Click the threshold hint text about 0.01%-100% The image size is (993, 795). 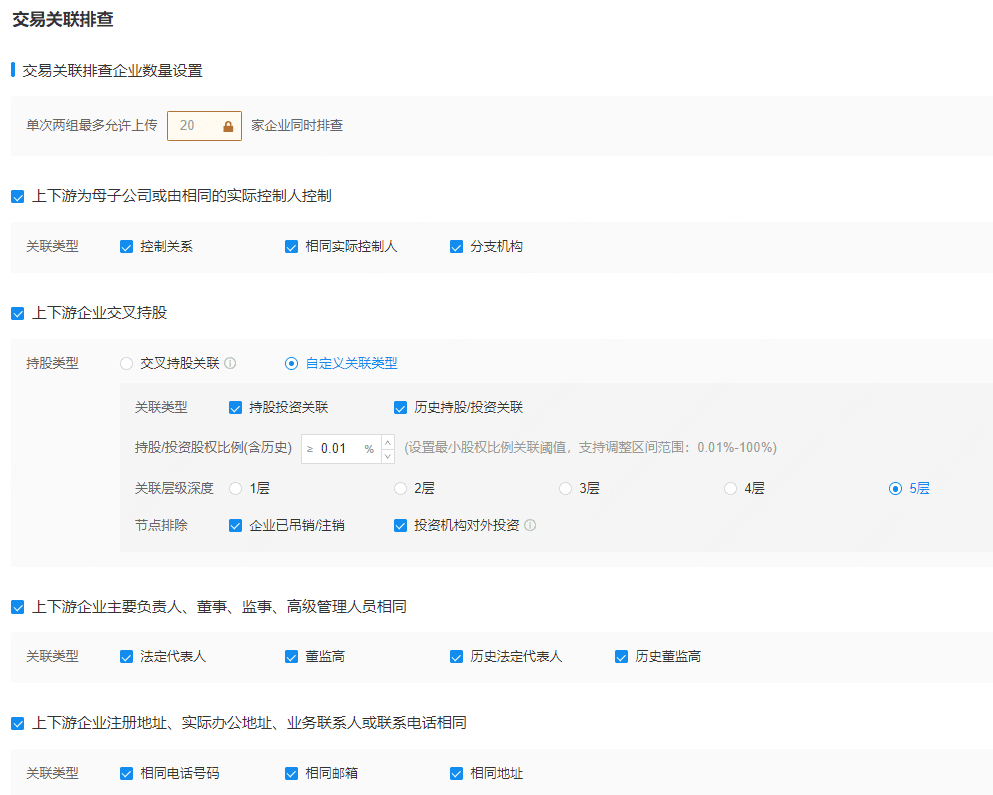point(590,448)
